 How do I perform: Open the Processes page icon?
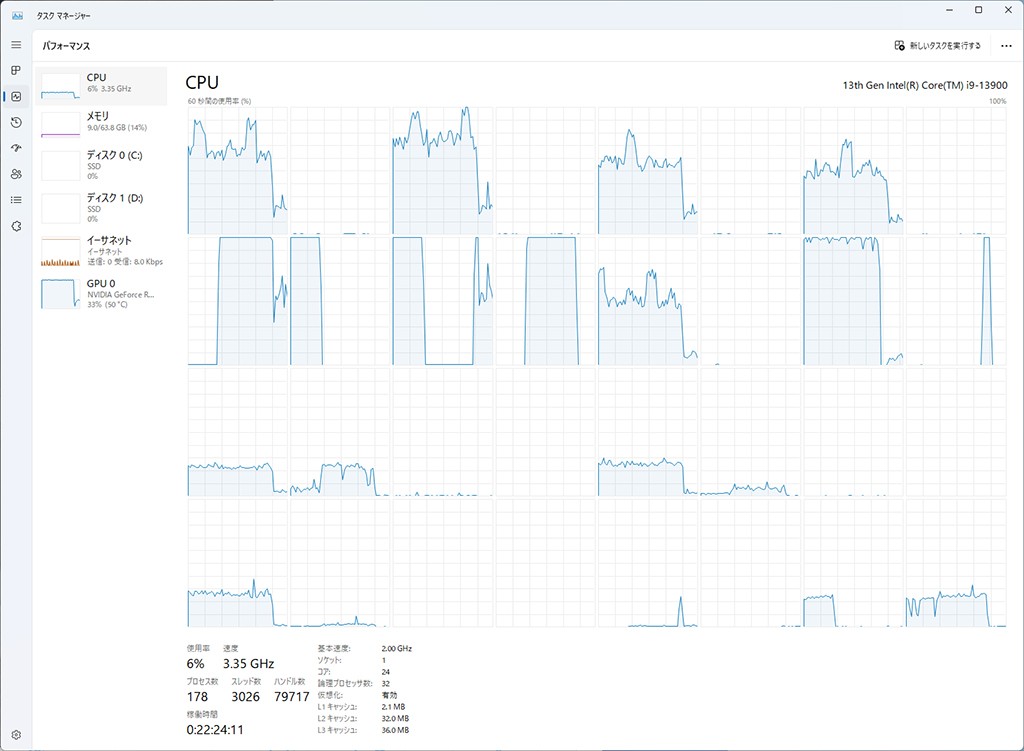[x=16, y=71]
